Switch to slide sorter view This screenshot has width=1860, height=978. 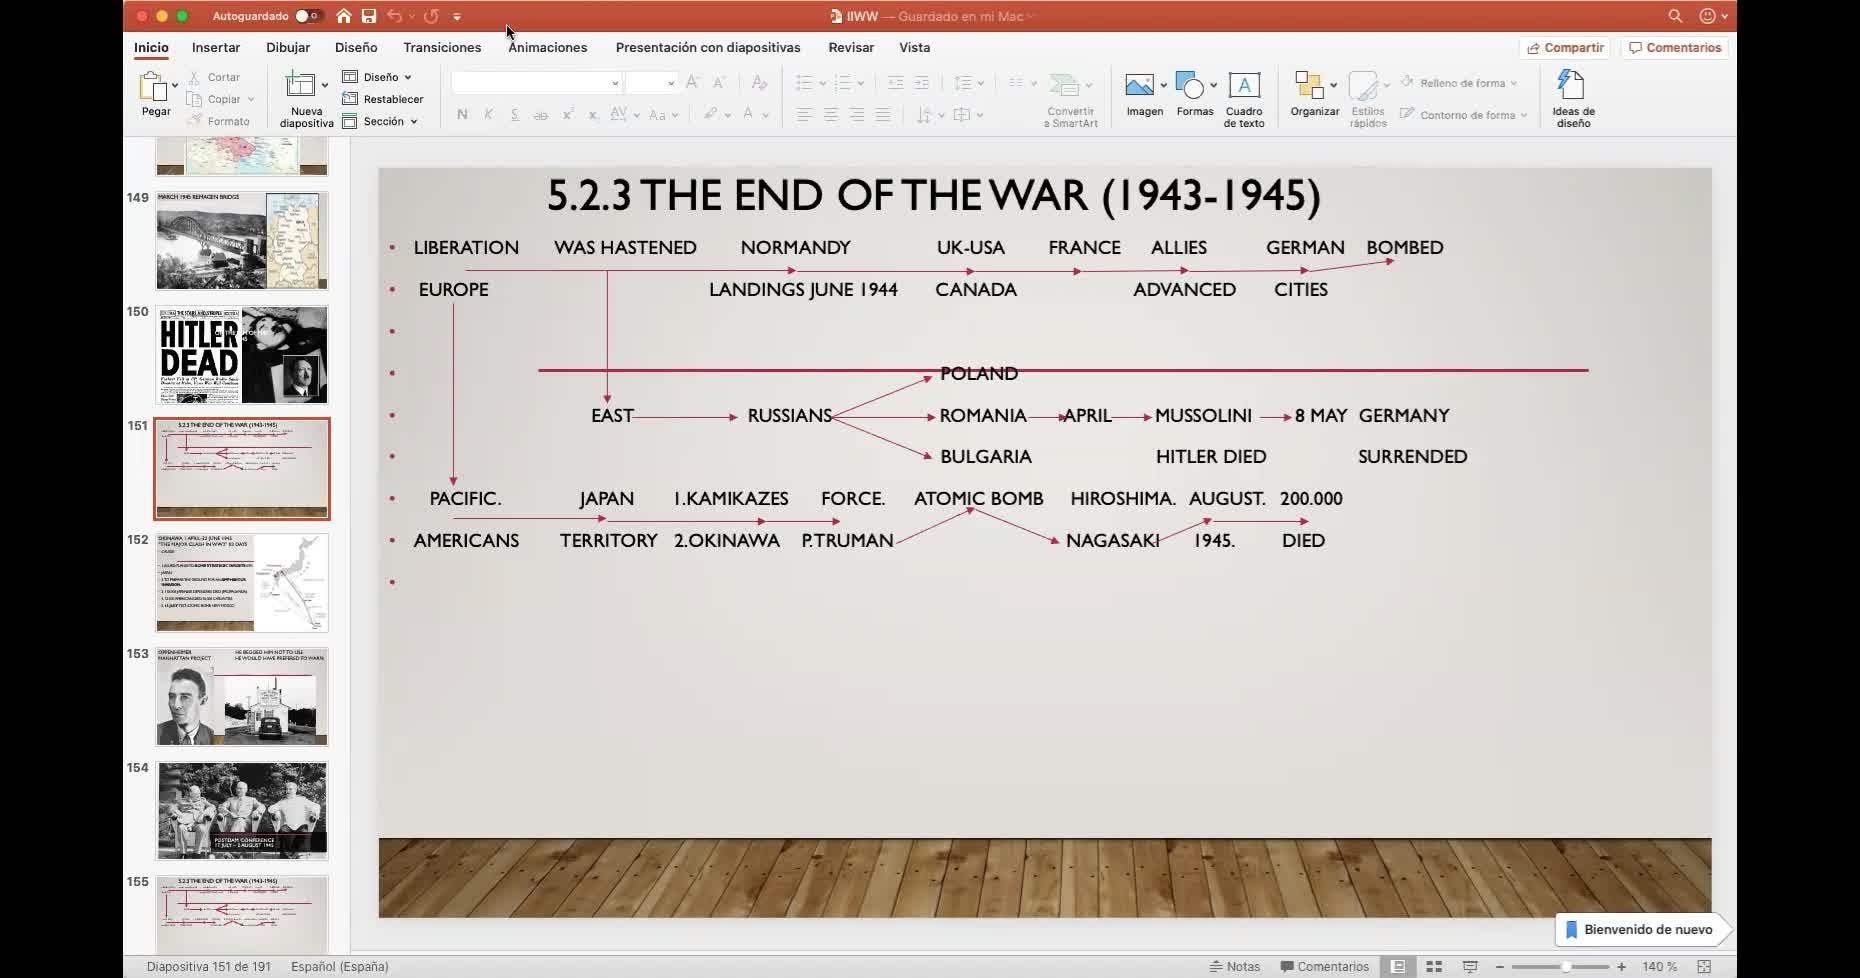tap(1434, 967)
